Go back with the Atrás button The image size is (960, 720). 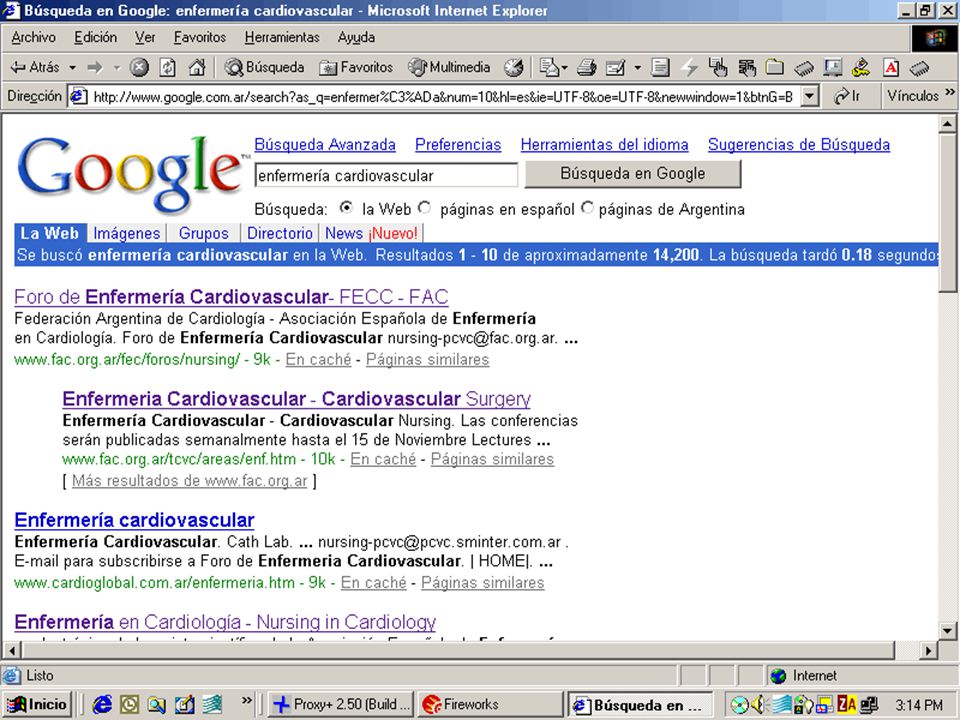(36, 67)
